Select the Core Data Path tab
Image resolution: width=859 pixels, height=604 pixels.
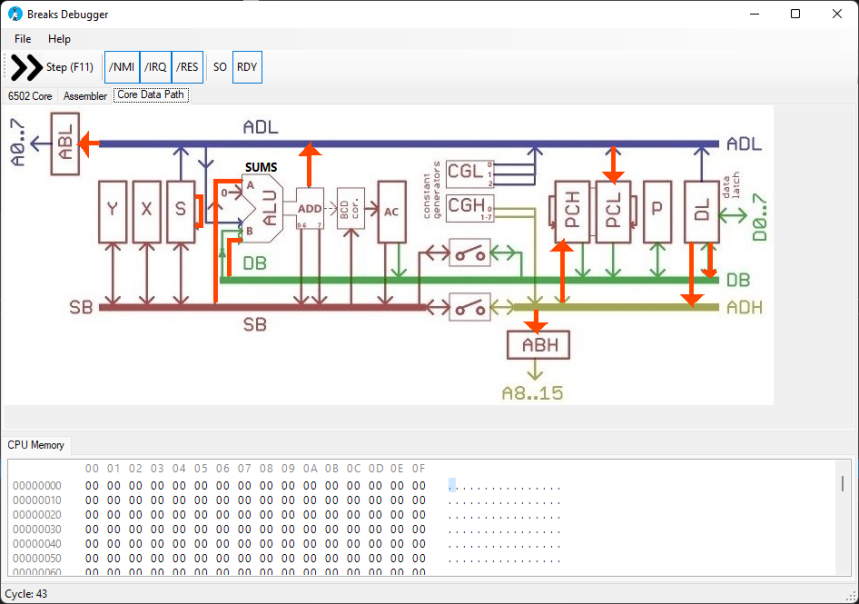point(151,96)
